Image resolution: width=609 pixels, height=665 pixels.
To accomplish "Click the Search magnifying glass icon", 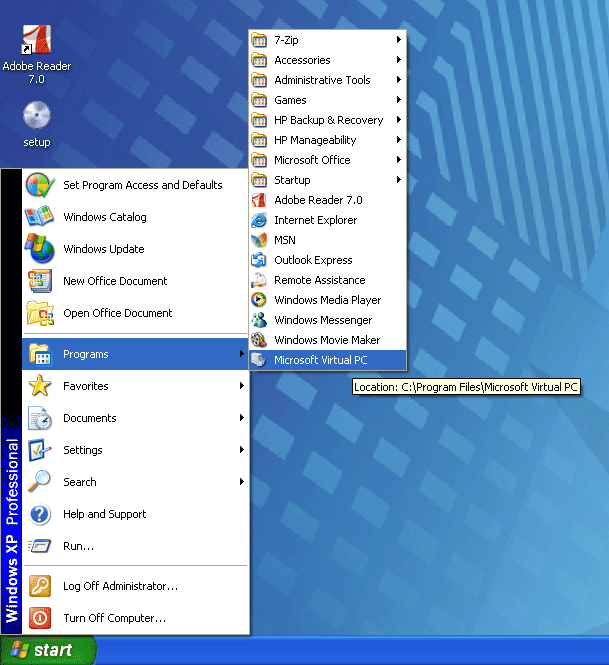I will [x=39, y=481].
